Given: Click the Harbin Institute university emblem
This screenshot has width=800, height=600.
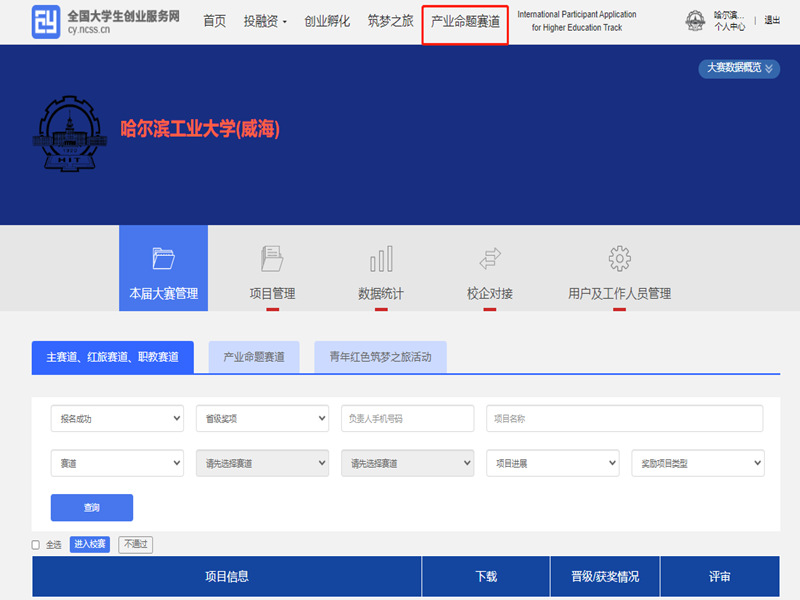Looking at the screenshot, I should pos(68,131).
